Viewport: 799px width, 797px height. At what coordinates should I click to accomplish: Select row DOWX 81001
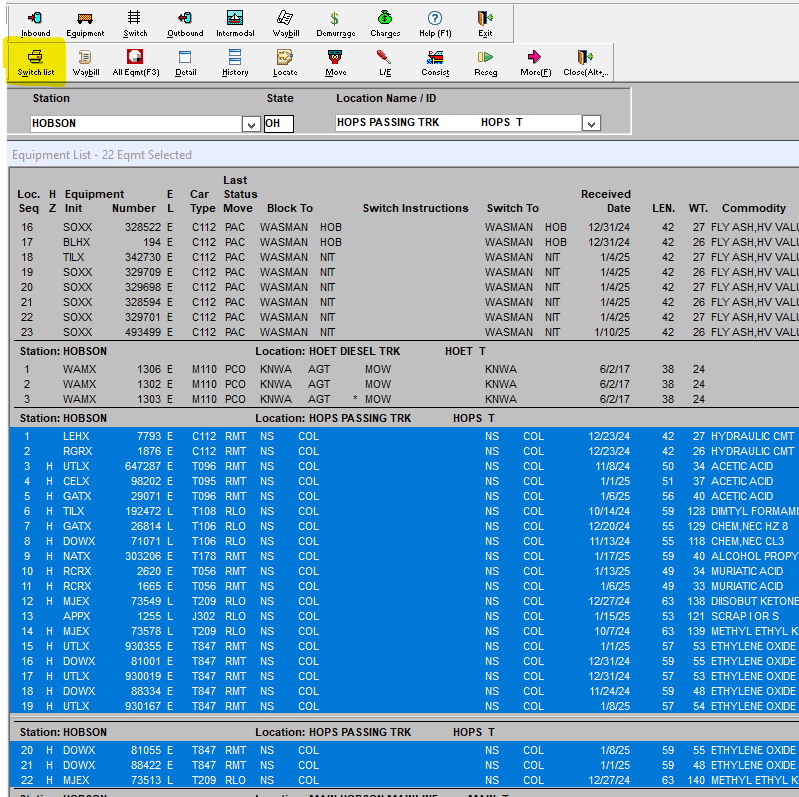(x=404, y=661)
